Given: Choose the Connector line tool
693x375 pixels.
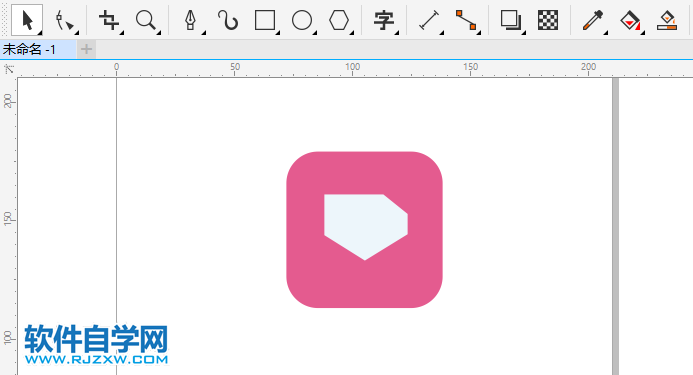Looking at the screenshot, I should [x=466, y=20].
